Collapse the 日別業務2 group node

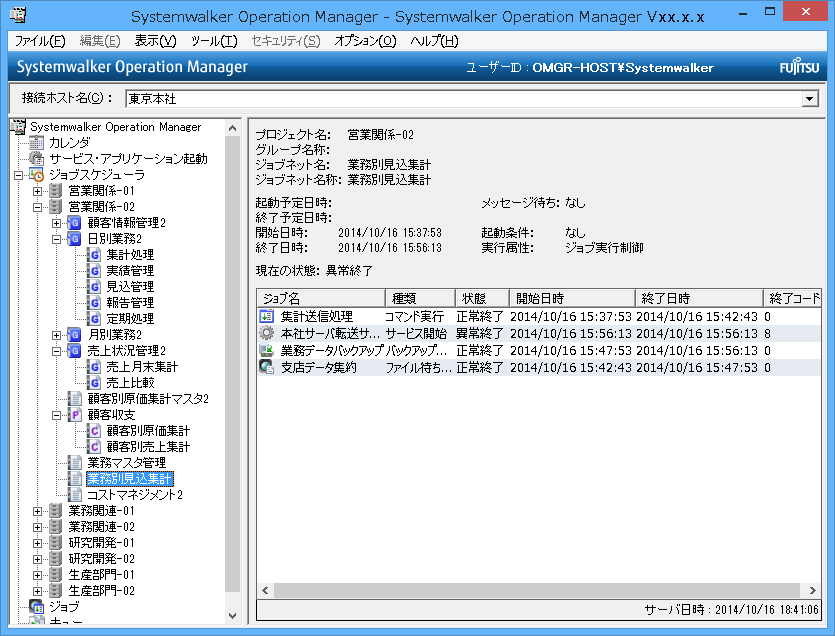56,239
